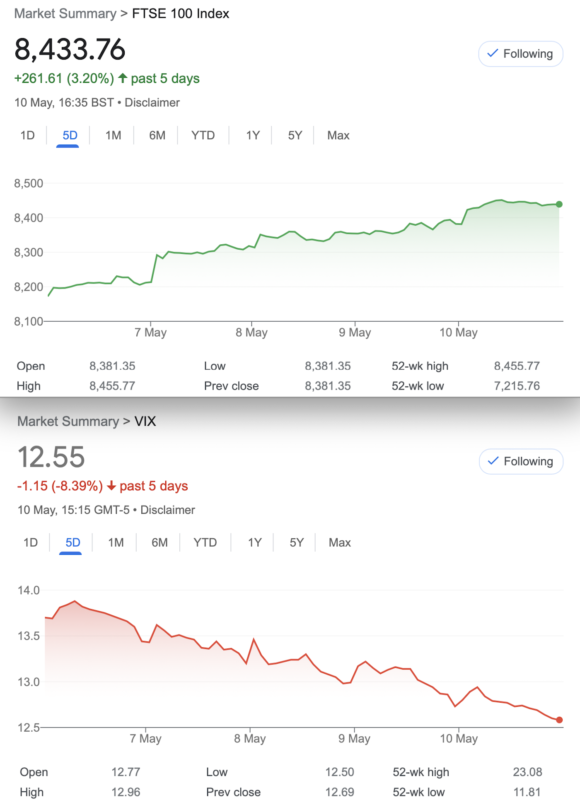Image resolution: width=580 pixels, height=800 pixels.
Task: Select 6M tab on VIX chart
Action: [160, 542]
